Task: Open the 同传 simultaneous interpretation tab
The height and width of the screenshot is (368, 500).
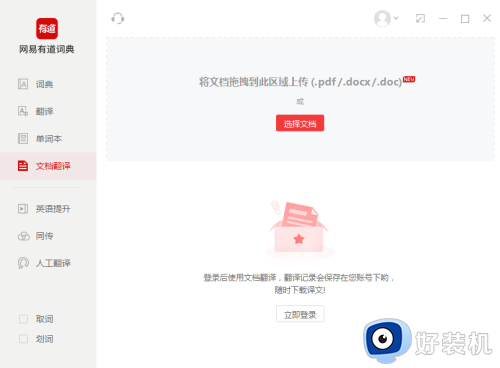Action: (48, 236)
